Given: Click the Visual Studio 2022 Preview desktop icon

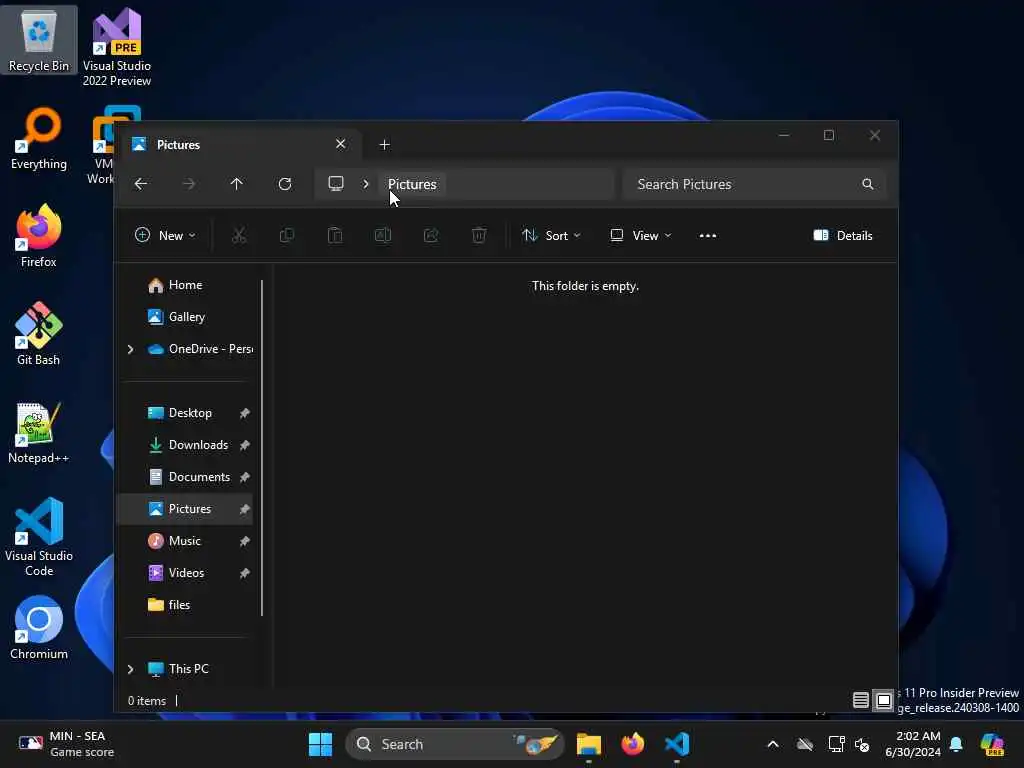Looking at the screenshot, I should click(x=116, y=47).
